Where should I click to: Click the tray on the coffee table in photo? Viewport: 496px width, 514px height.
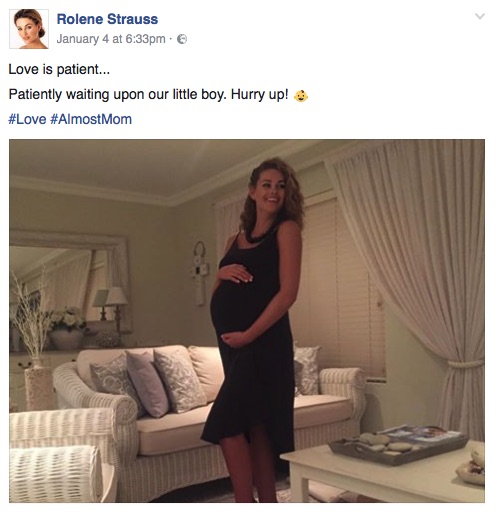398,444
